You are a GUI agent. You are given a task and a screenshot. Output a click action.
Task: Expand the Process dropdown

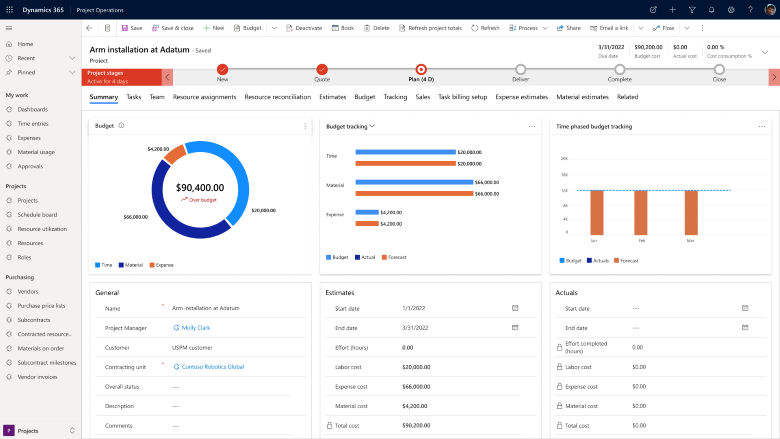(x=545, y=28)
